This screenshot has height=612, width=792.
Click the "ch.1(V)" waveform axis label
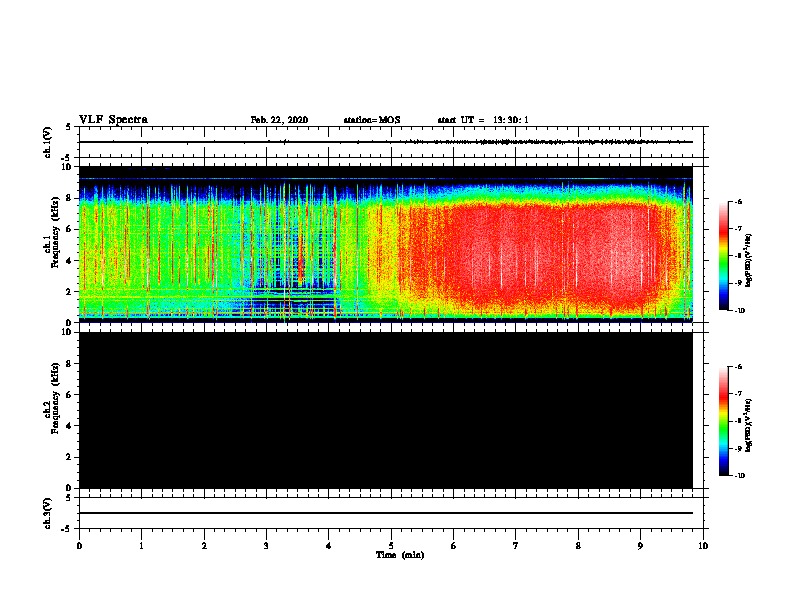point(48,142)
